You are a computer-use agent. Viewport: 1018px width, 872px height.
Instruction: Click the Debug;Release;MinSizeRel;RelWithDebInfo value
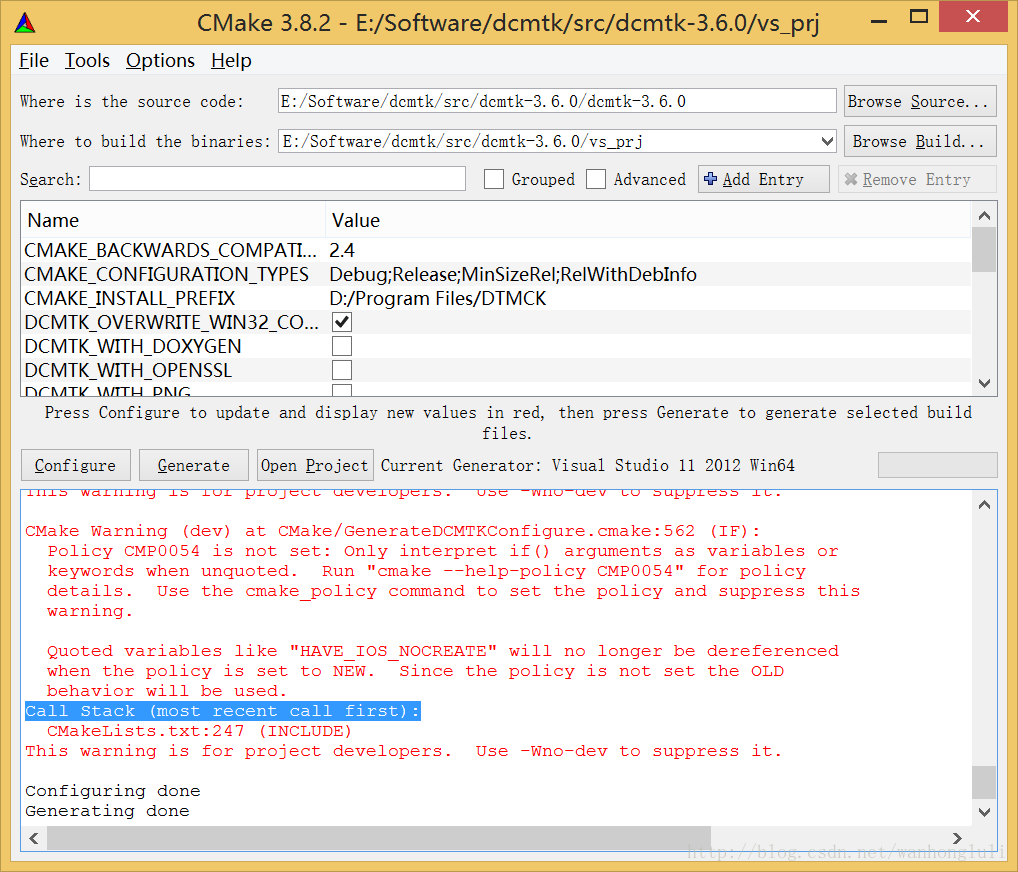[513, 275]
